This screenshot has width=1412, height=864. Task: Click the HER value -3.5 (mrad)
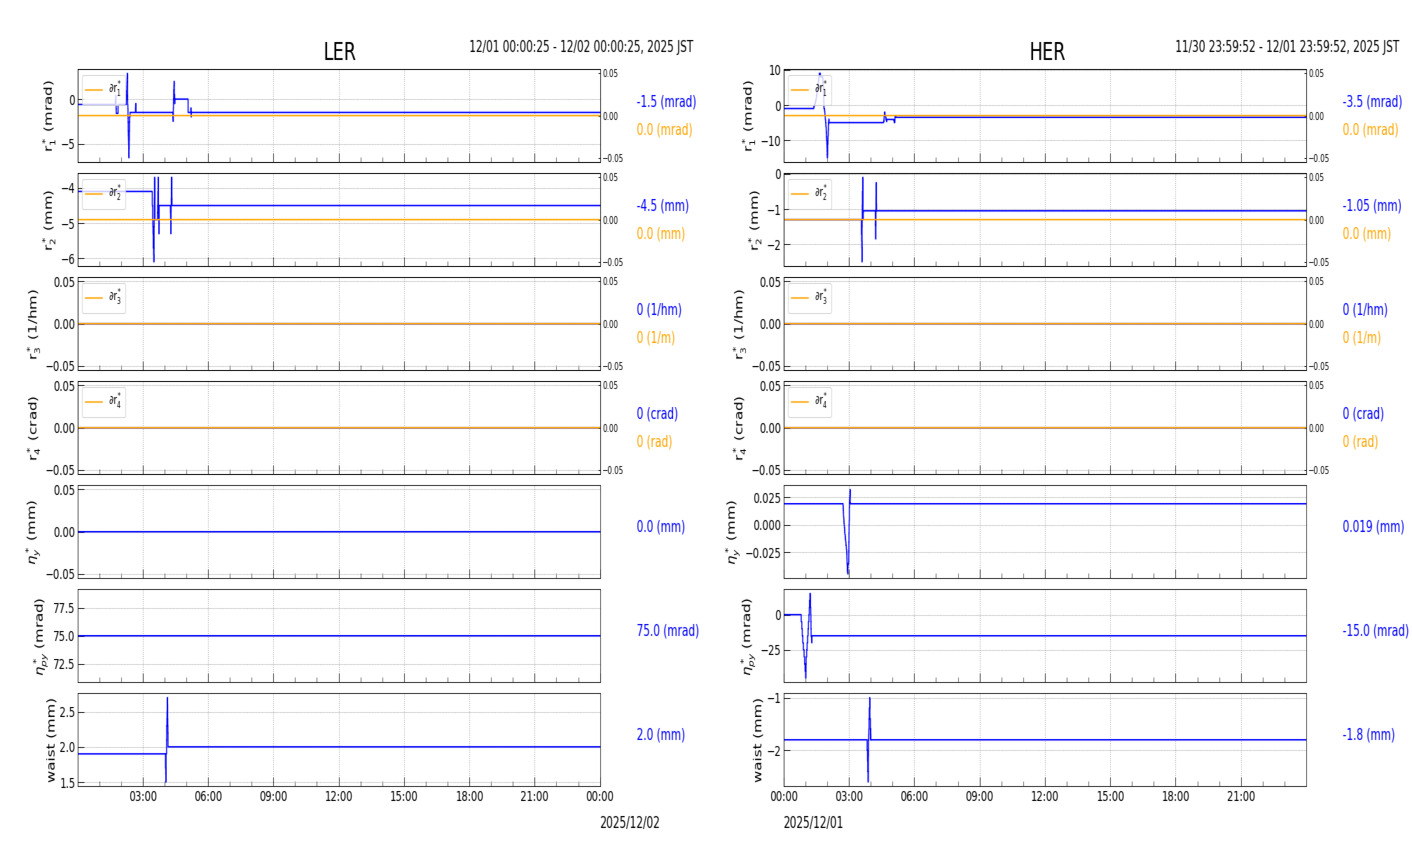click(x=1372, y=102)
